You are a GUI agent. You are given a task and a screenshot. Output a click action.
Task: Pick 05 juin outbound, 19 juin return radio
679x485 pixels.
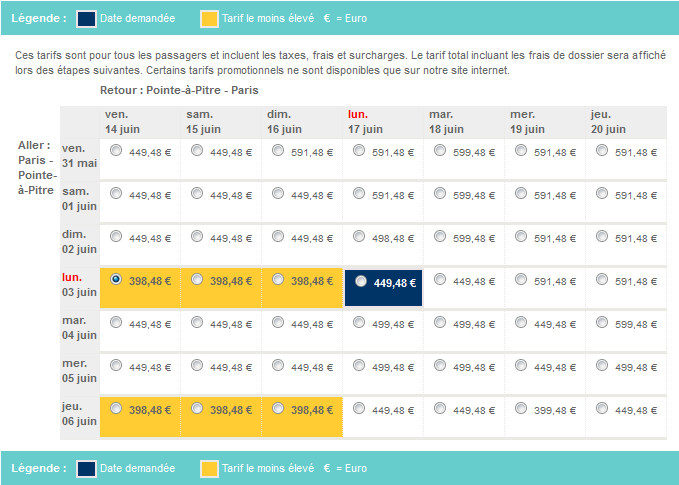521,365
